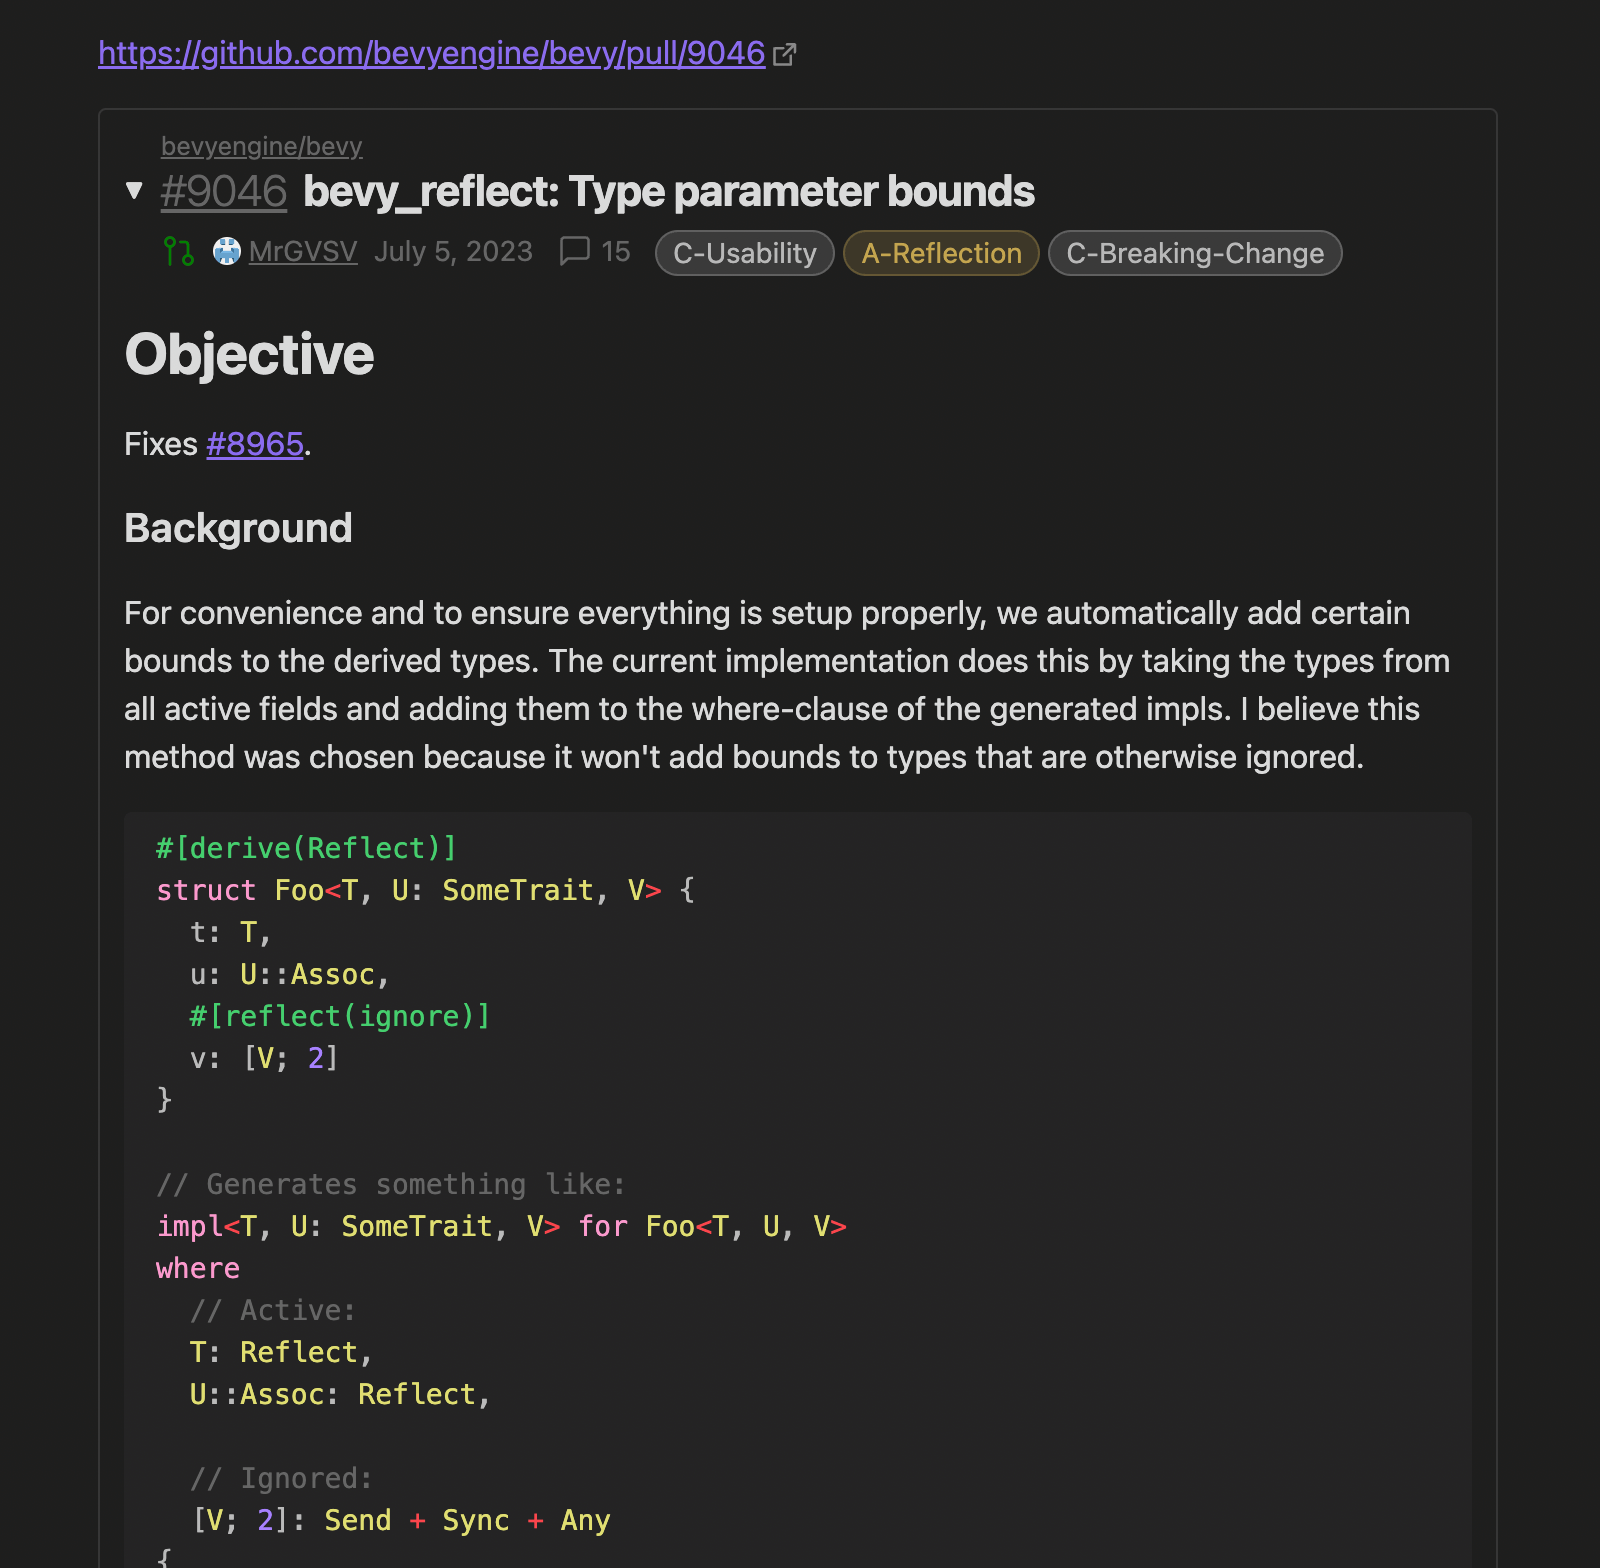Click the '// Generates something like:' comment
The image size is (1600, 1568).
click(391, 1184)
